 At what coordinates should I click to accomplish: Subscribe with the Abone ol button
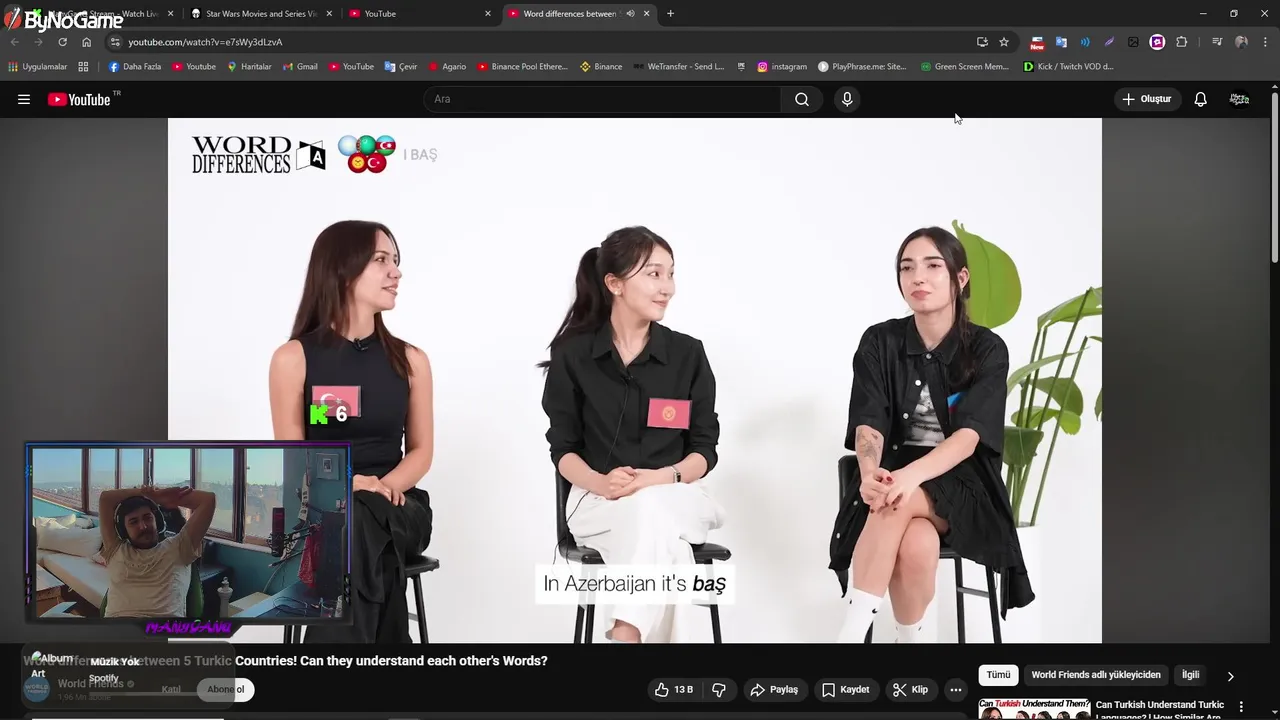click(225, 689)
